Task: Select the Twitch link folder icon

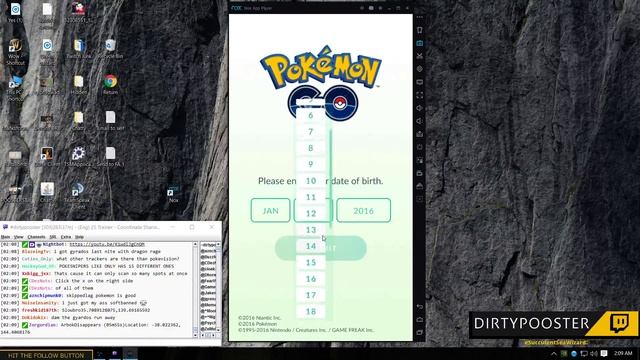Action: coord(79,49)
